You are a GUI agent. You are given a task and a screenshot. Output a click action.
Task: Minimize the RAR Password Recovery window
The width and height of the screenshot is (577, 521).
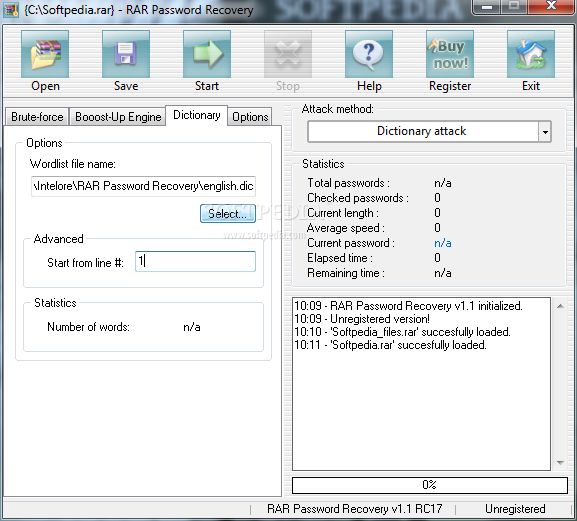(486, 7)
